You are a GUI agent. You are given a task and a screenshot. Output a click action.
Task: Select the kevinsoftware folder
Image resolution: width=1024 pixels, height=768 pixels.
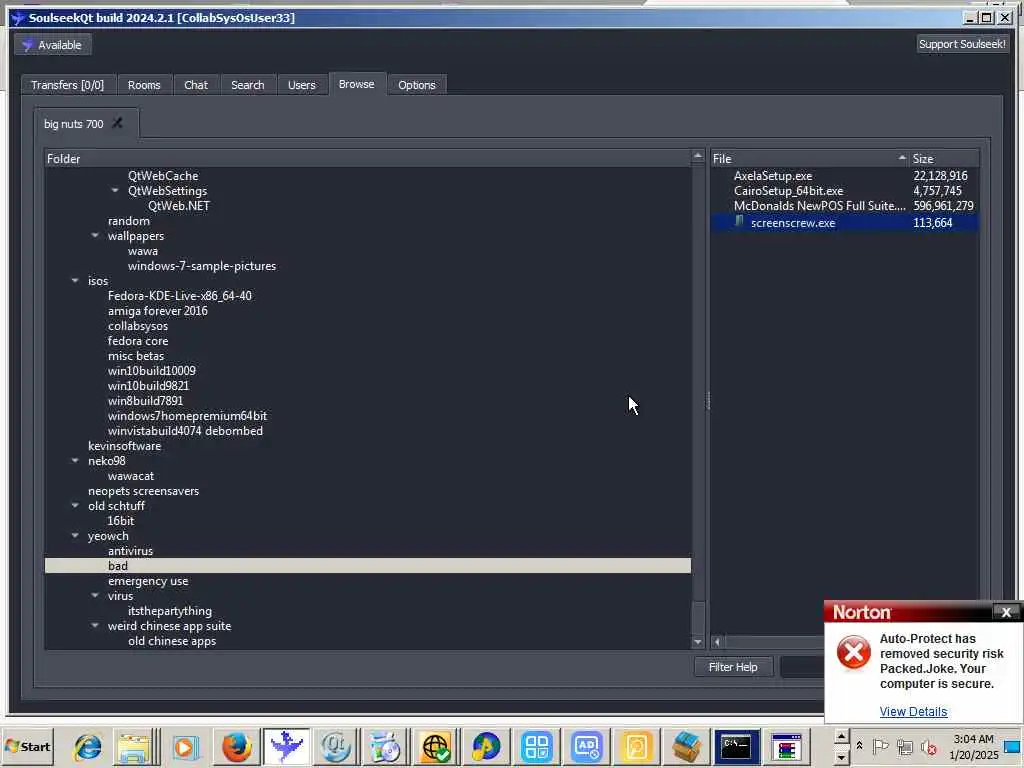click(125, 445)
